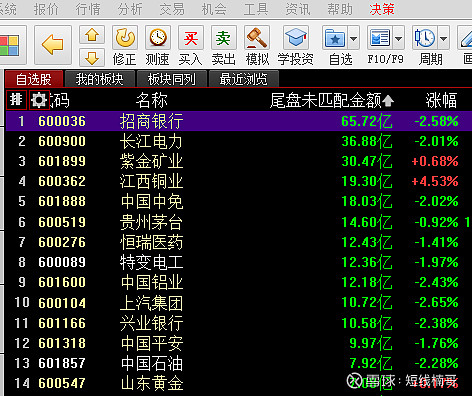Open the 报价 menu
The image size is (472, 396).
(46, 9)
